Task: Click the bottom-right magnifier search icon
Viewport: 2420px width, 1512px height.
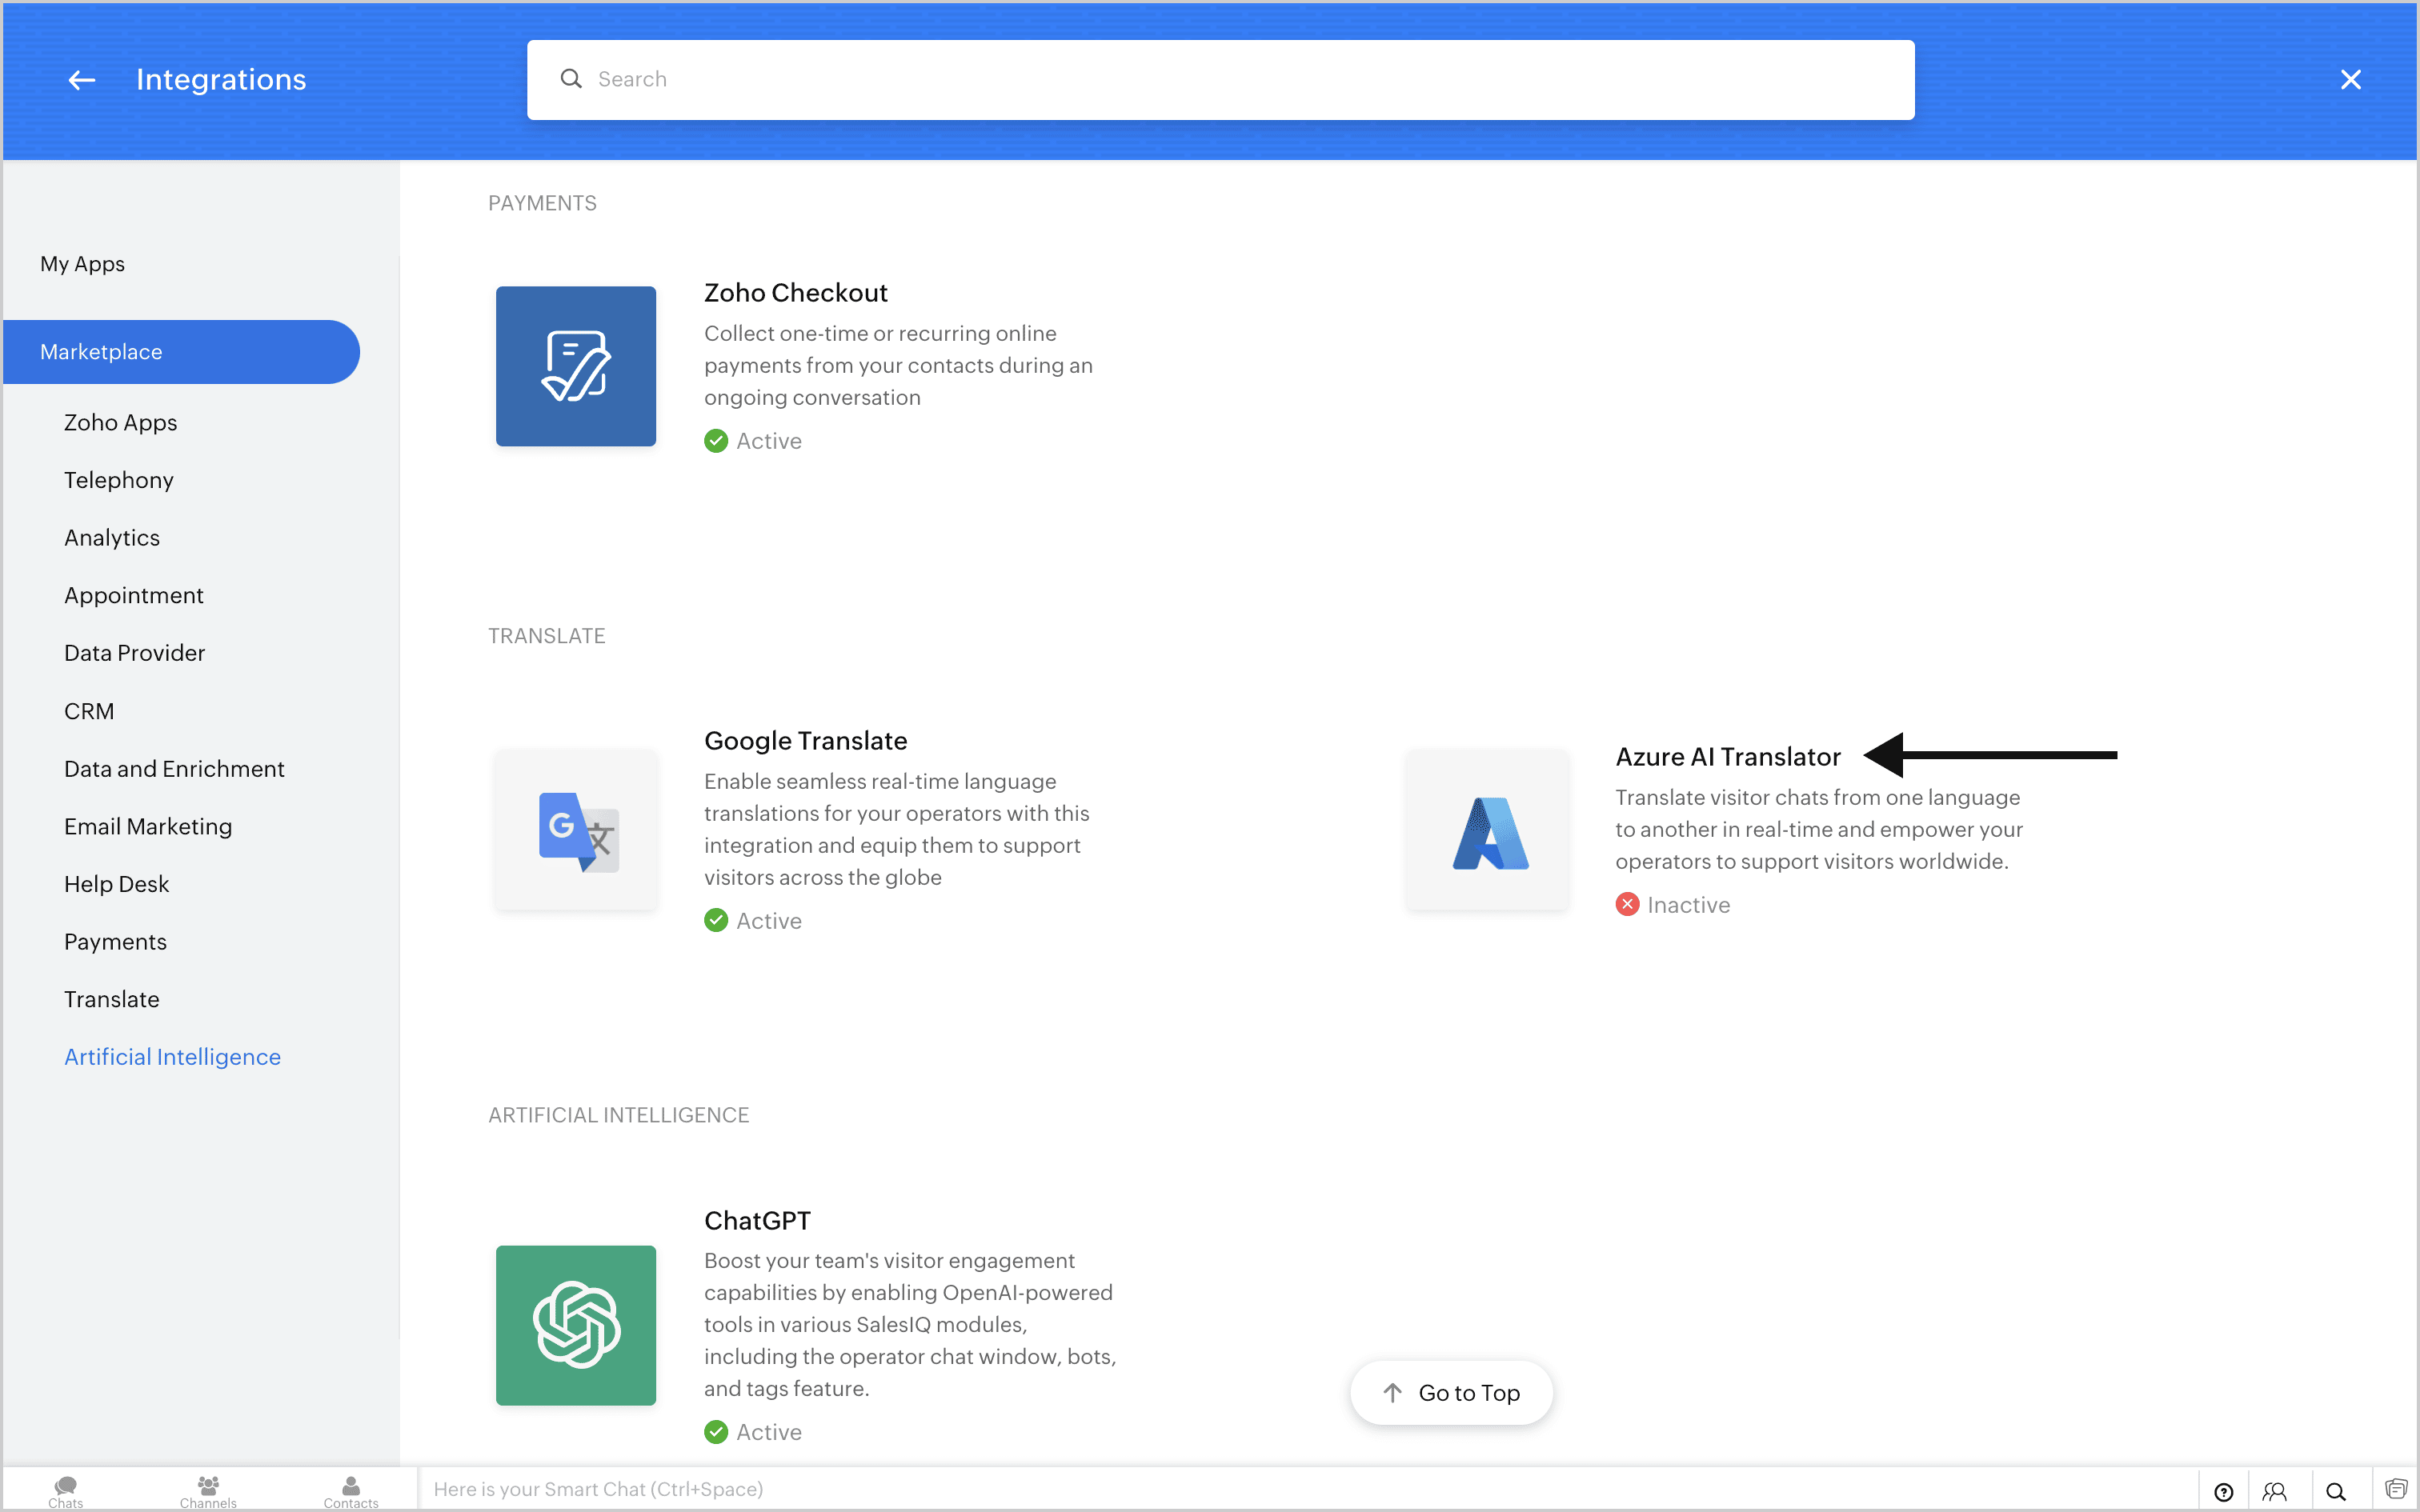Action: pyautogui.click(x=2336, y=1492)
